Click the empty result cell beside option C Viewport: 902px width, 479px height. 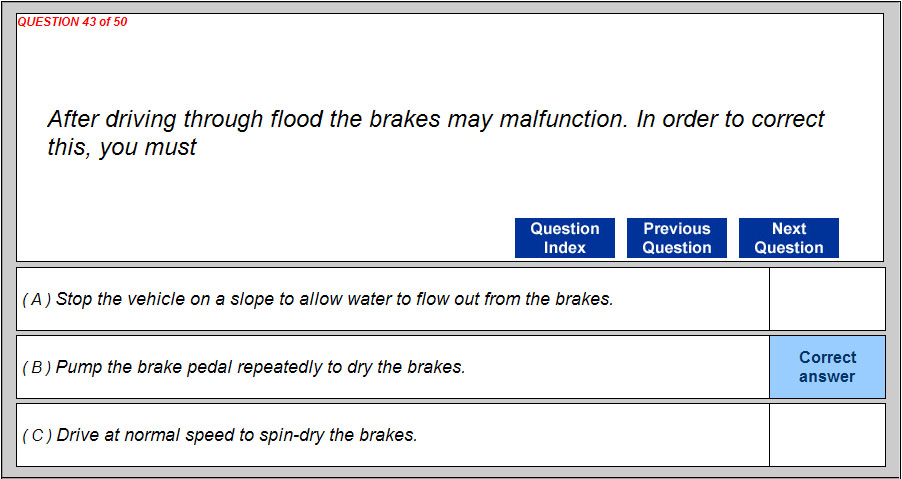click(x=827, y=435)
